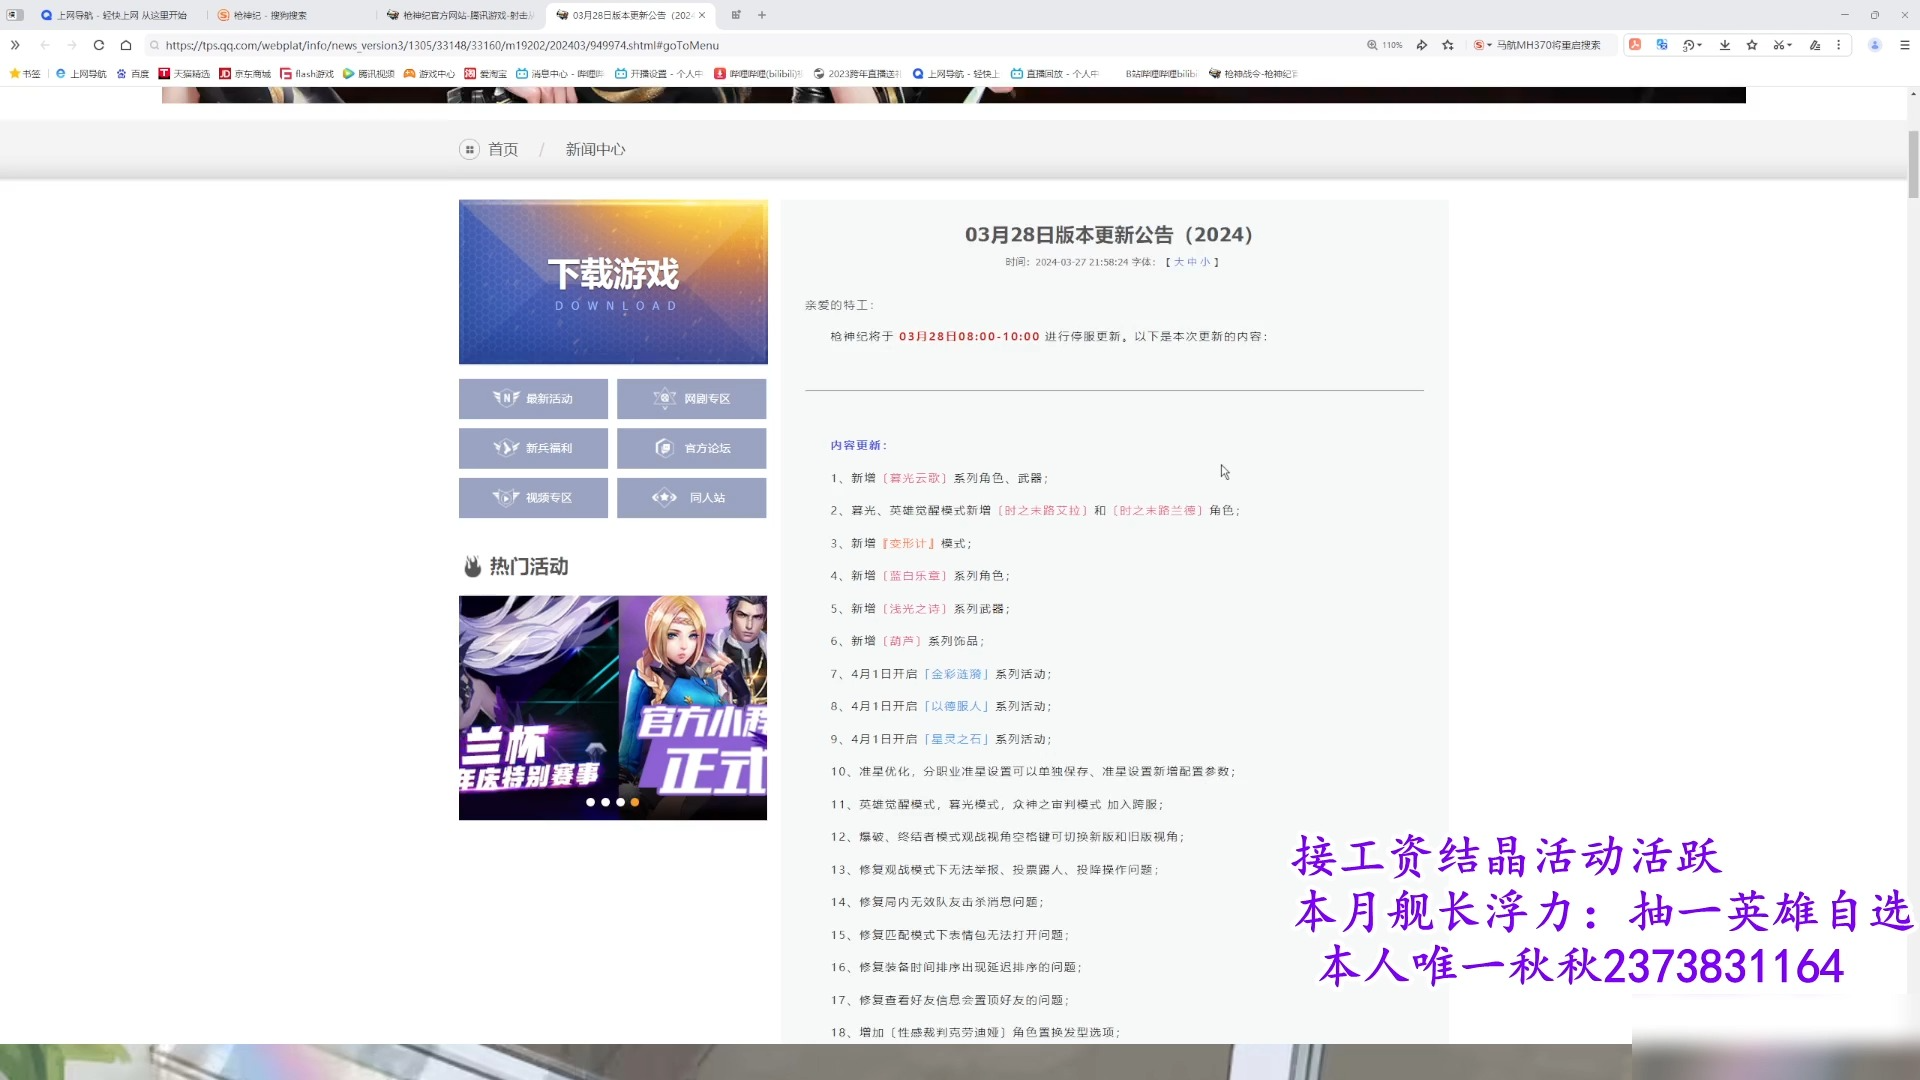Open the 枪神战令 bookmark
This screenshot has height=1080, width=1920.
pos(1253,74)
